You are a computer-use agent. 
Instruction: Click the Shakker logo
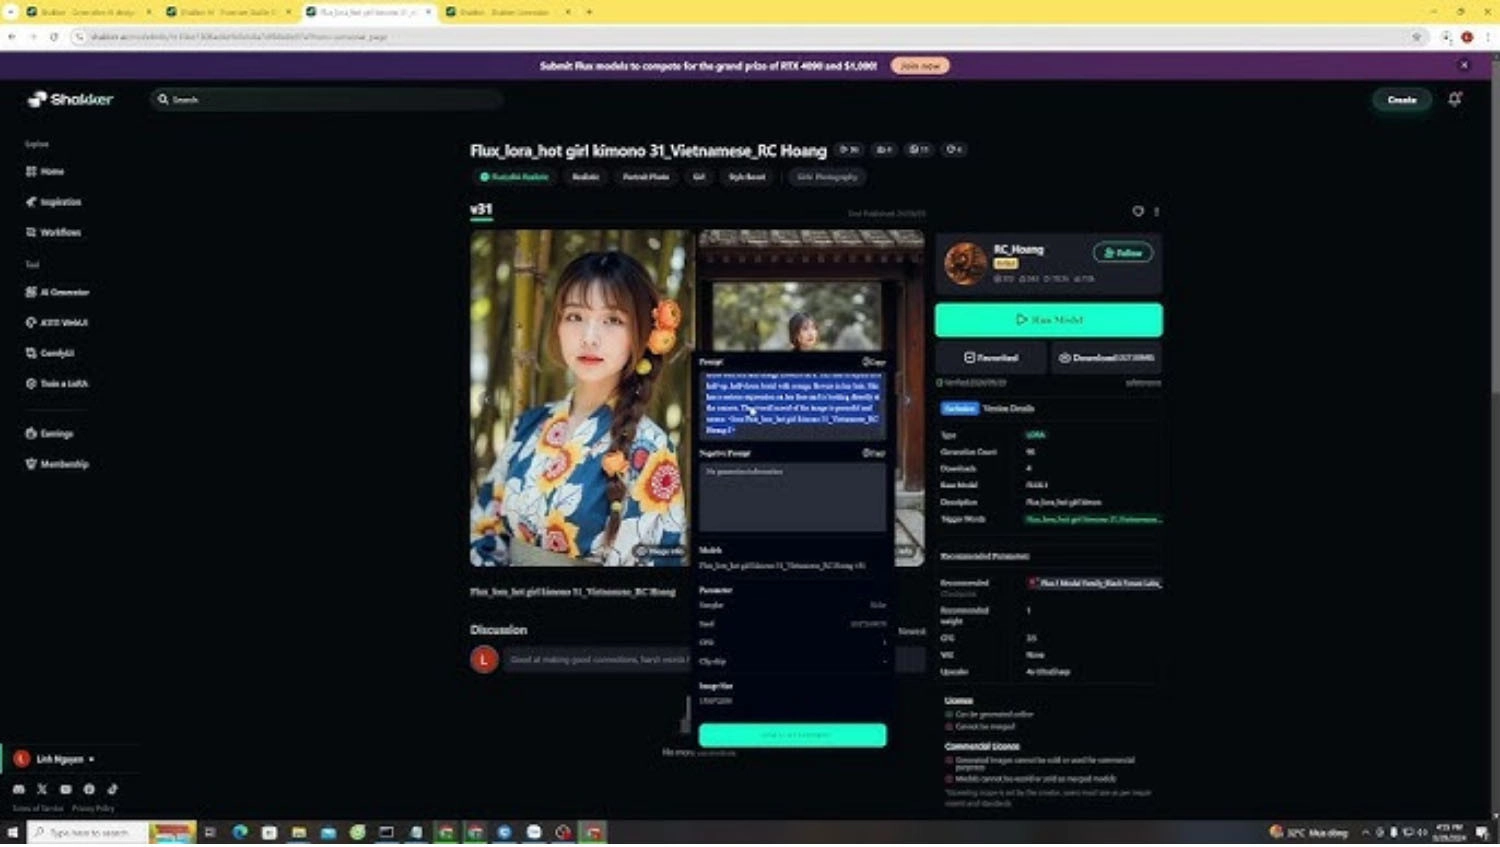pos(70,99)
